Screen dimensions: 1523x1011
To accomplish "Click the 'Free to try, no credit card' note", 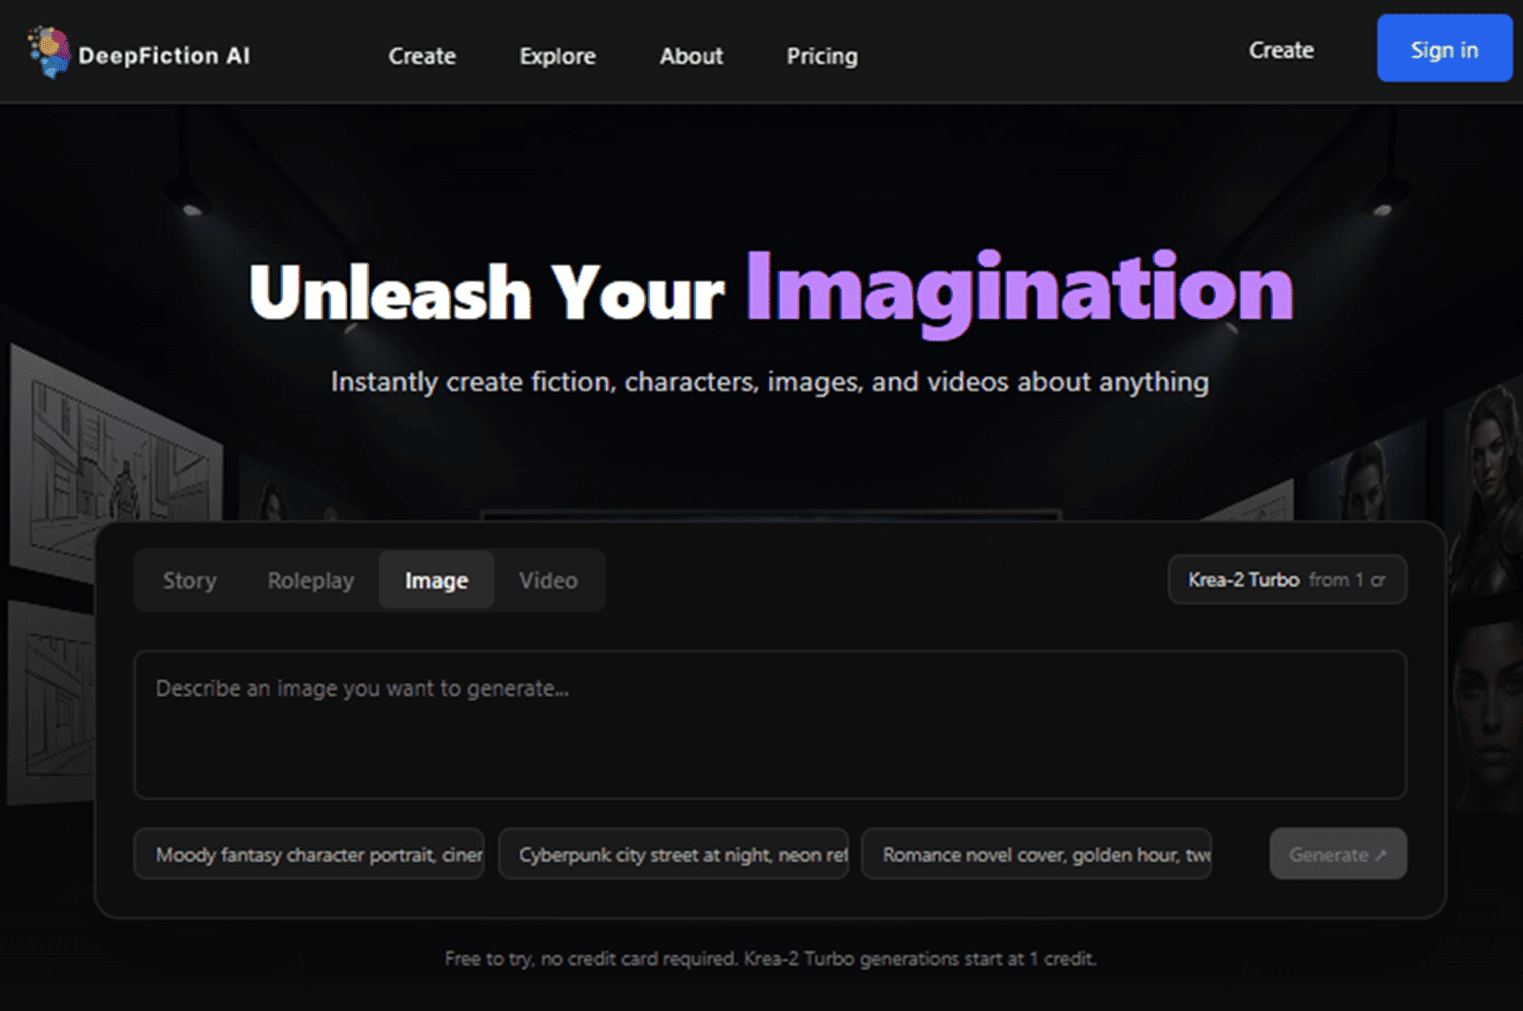I will (770, 958).
